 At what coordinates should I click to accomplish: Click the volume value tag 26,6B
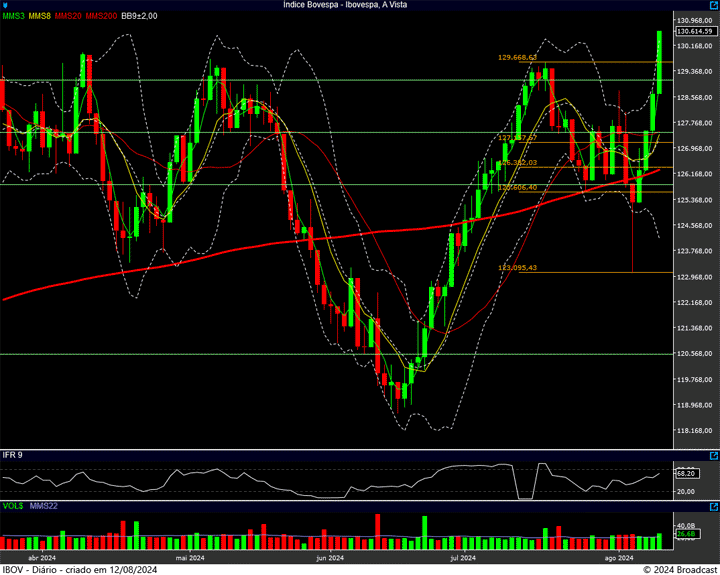(686, 534)
